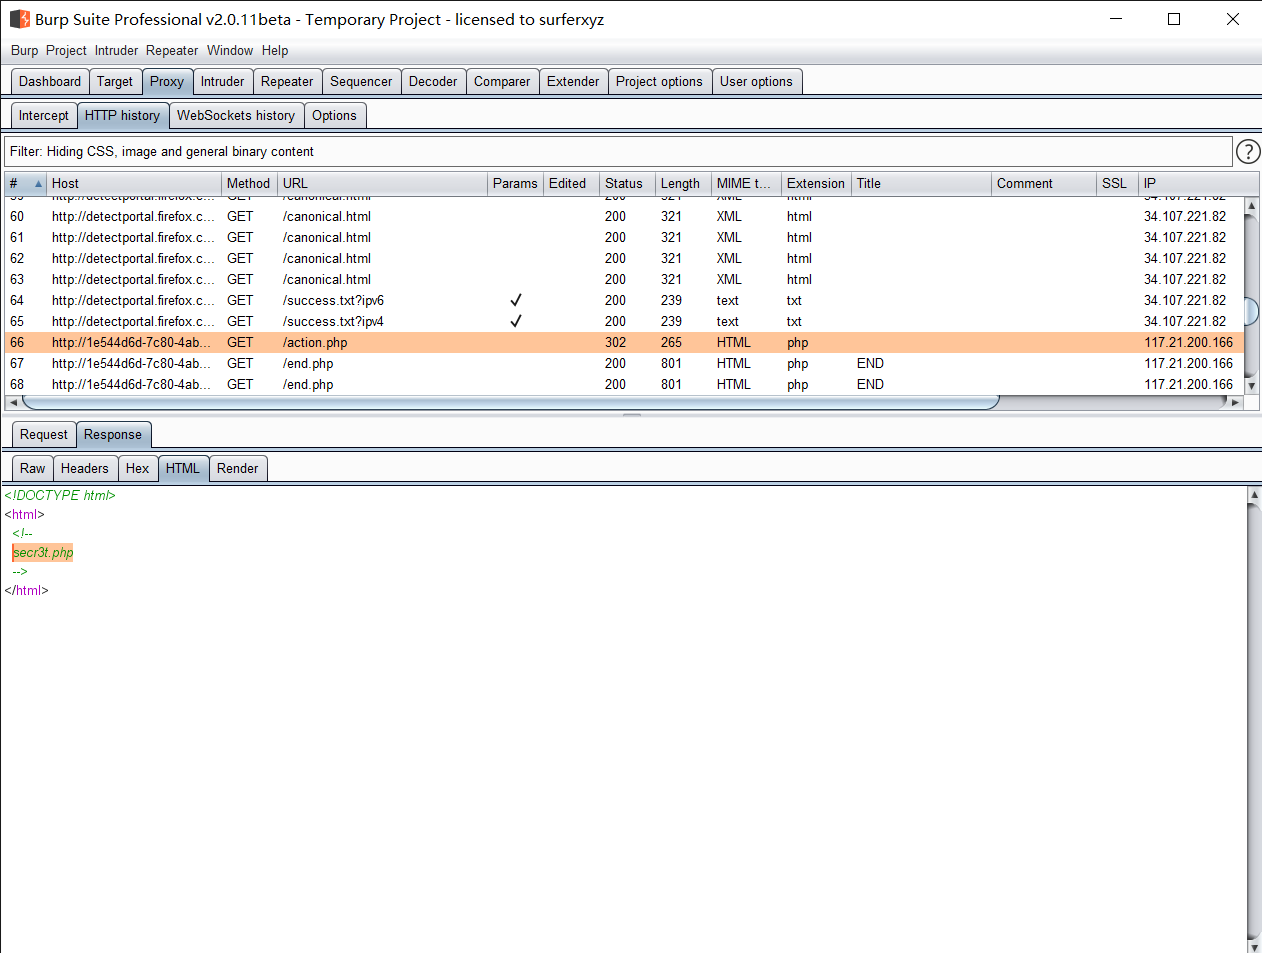
Task: Sort by the SSL column header
Action: click(1117, 183)
